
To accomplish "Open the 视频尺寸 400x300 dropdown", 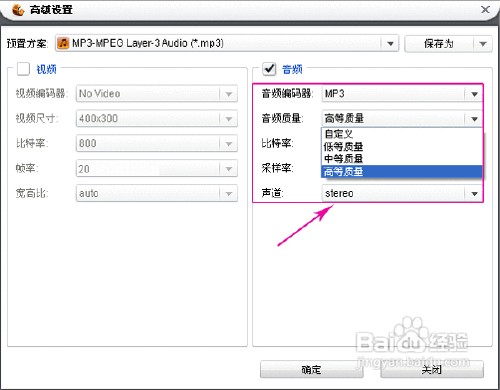I will [x=157, y=119].
